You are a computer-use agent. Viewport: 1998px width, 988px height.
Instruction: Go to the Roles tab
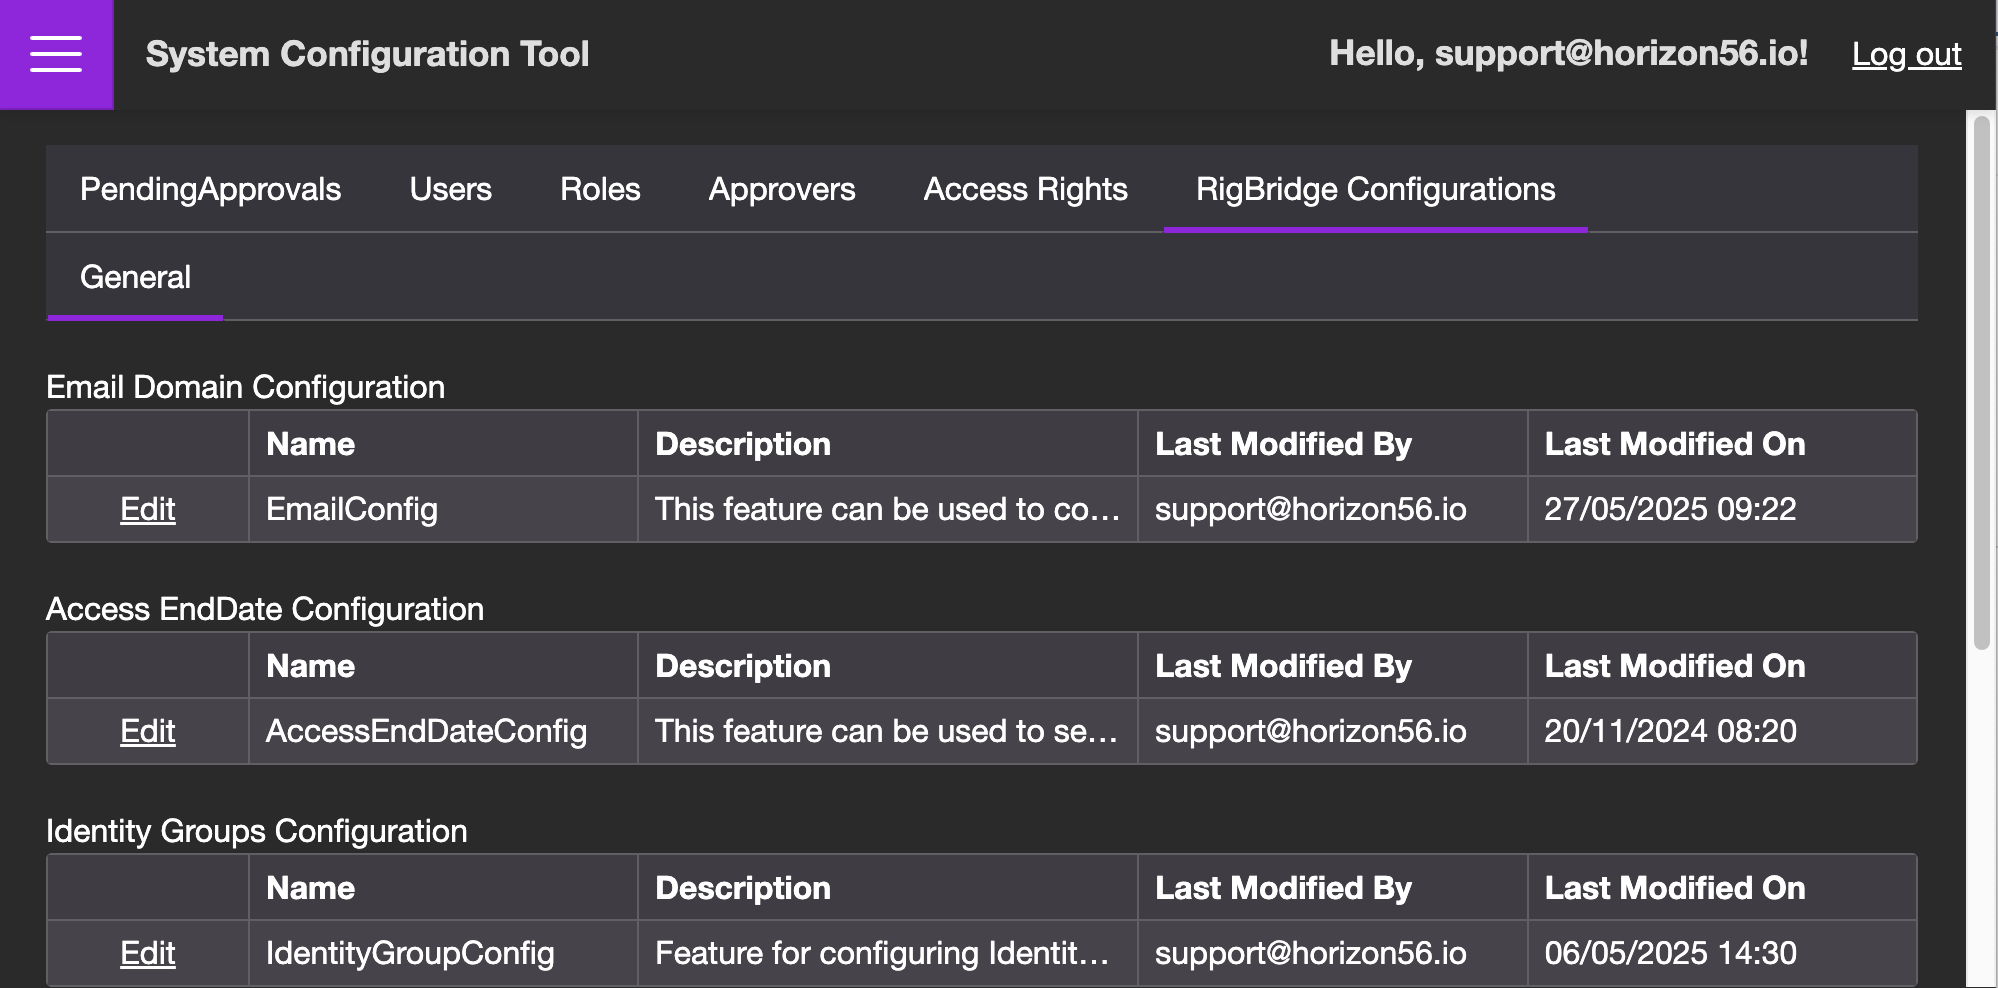[x=600, y=189]
